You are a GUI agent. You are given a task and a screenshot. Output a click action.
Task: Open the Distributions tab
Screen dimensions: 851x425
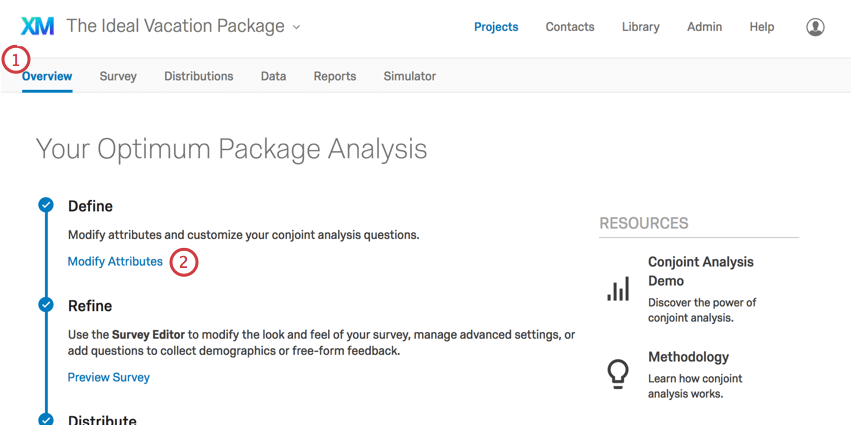(198, 76)
